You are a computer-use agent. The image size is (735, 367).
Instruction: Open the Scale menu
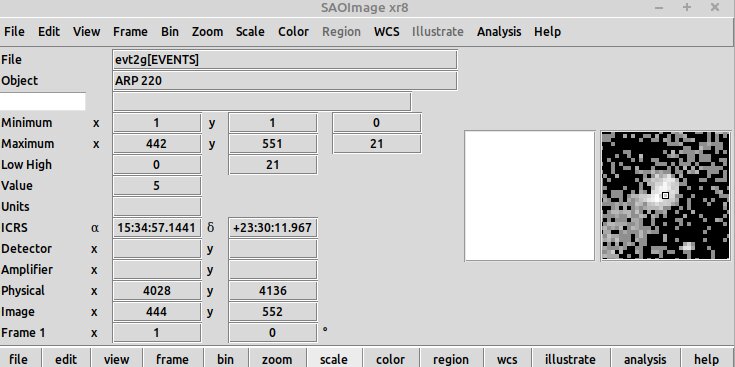250,32
